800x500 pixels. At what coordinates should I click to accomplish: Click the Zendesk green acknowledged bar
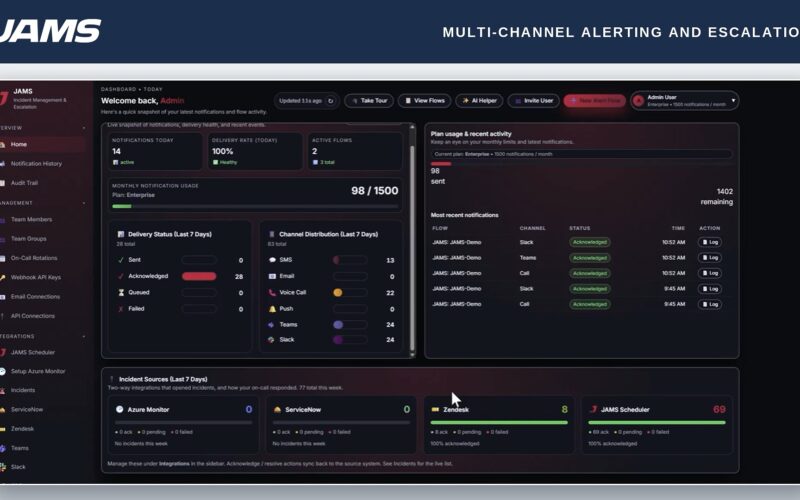[499, 422]
